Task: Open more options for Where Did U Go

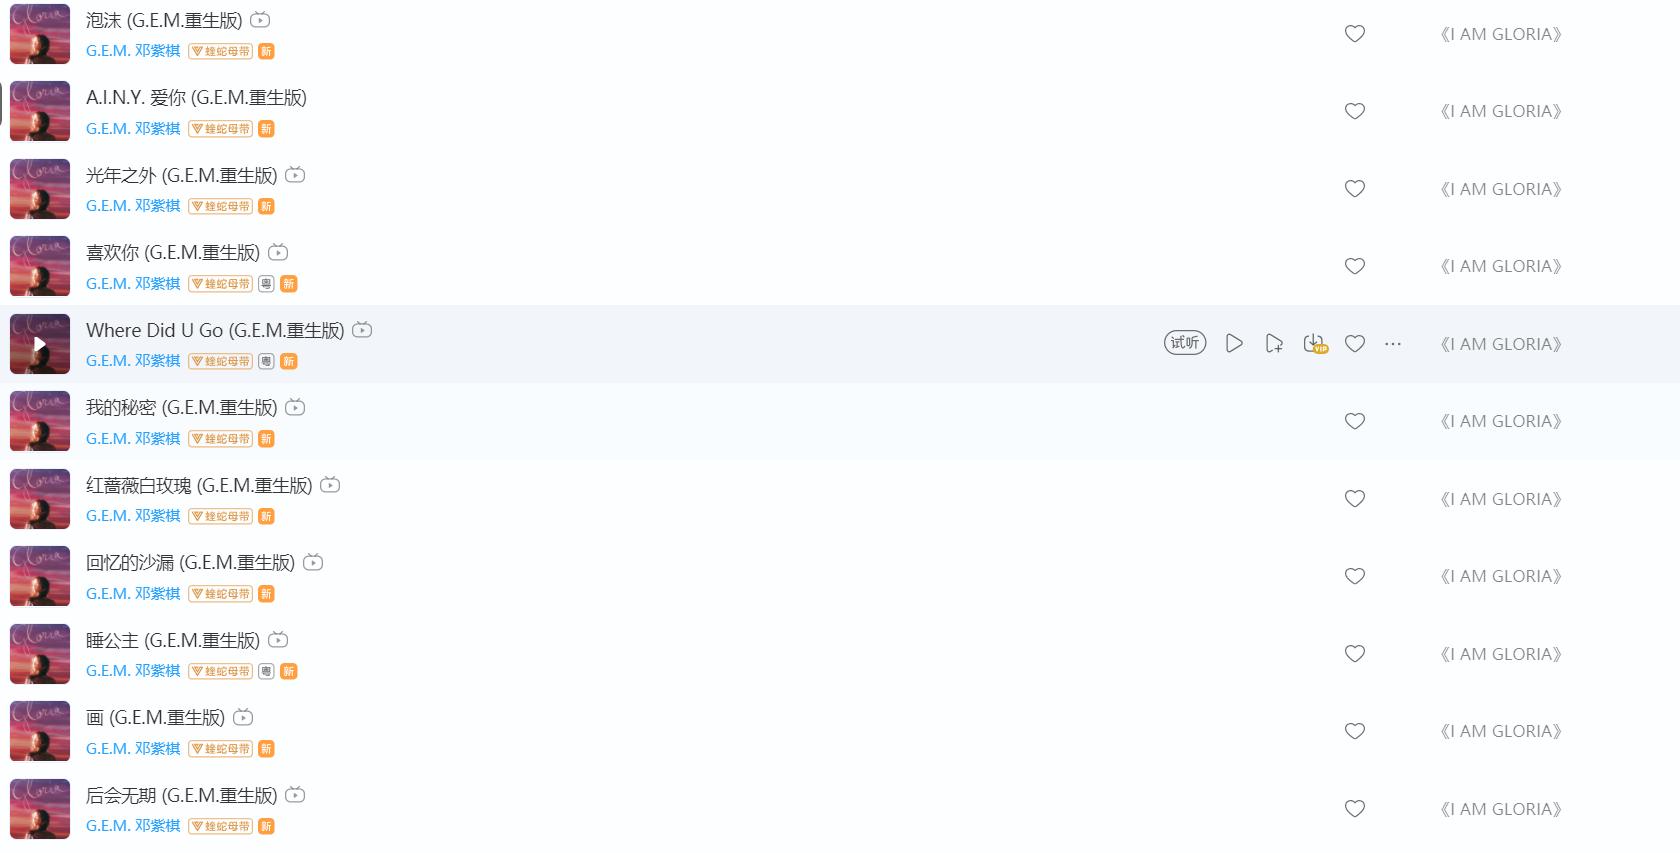Action: 1393,343
